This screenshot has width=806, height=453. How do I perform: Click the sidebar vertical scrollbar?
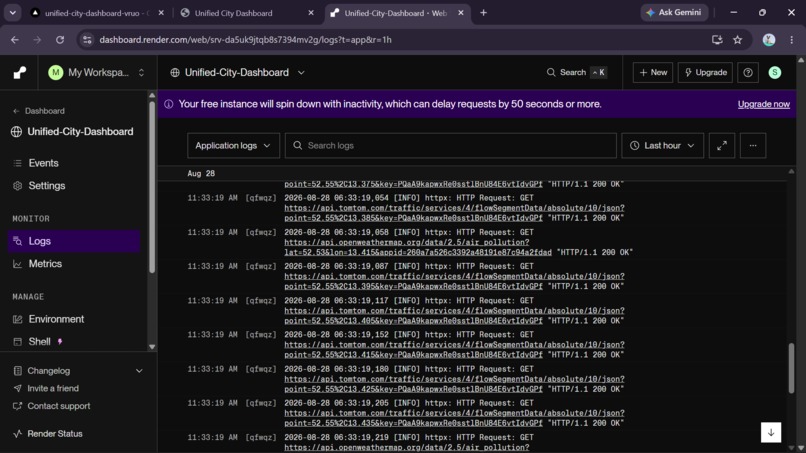point(152,188)
